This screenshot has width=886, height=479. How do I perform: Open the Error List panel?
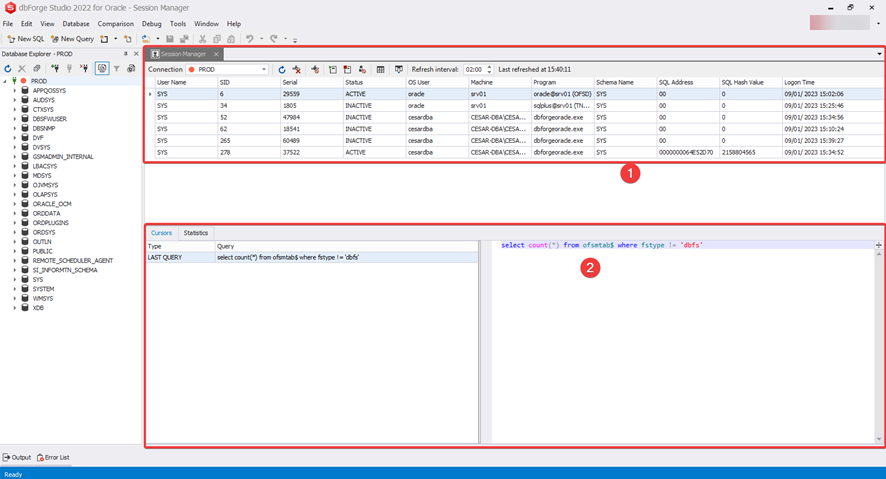(x=53, y=458)
